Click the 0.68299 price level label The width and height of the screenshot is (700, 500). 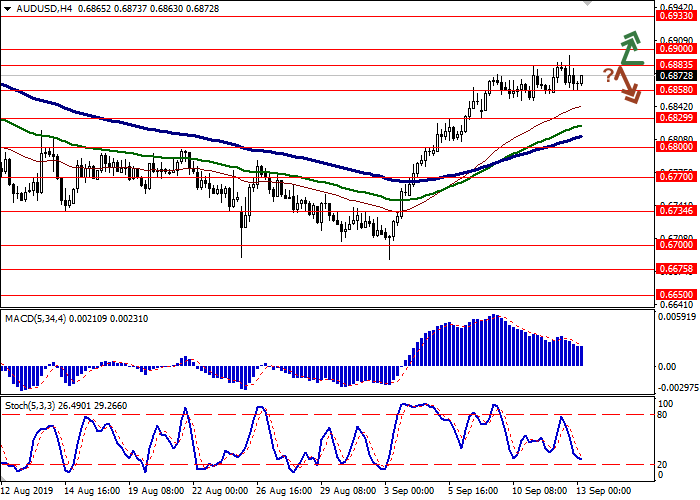pyautogui.click(x=676, y=117)
